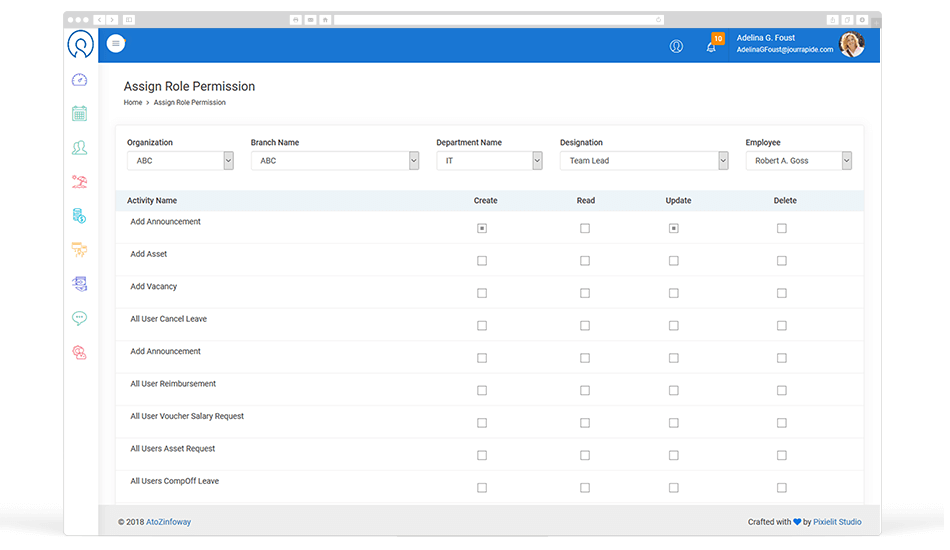This screenshot has height=550, width=950.
Task: Uncheck Update for first Add Announcement row
Action: [x=674, y=228]
